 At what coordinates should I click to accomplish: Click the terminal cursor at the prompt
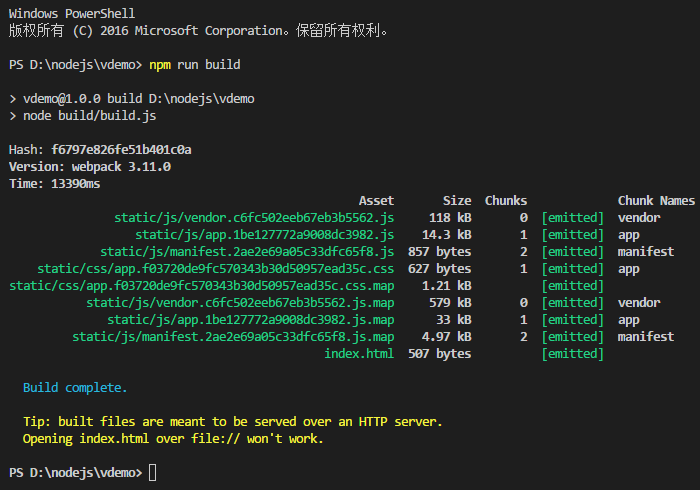[153, 472]
